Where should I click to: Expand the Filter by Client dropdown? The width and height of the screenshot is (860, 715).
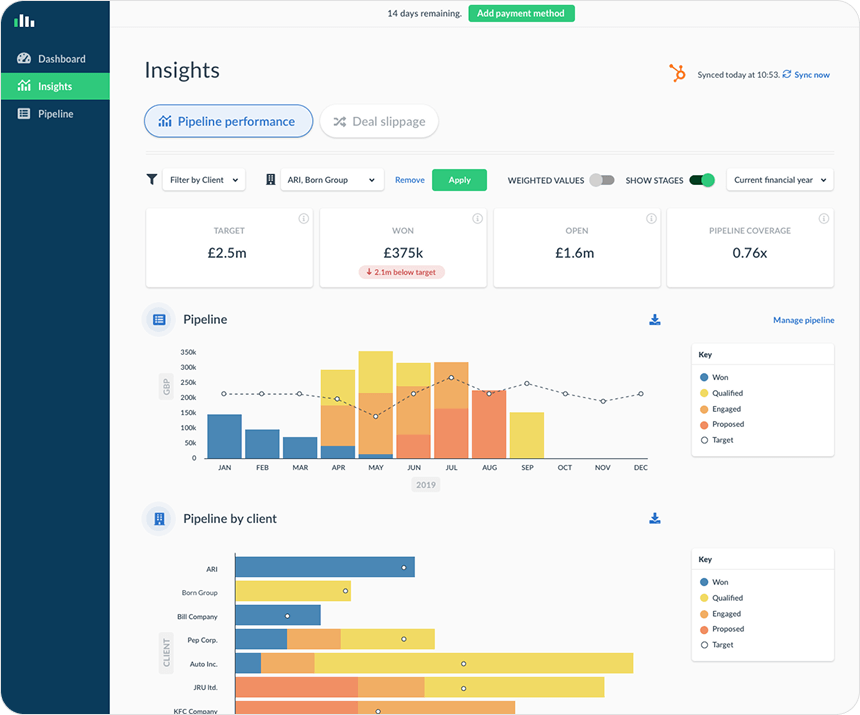[204, 180]
